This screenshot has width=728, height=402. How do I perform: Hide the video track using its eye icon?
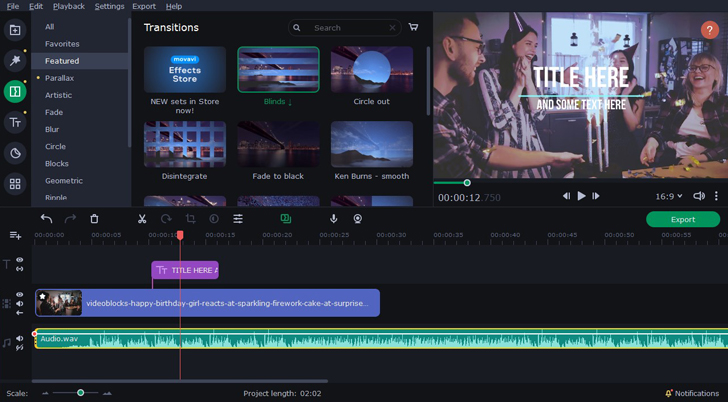[20, 295]
